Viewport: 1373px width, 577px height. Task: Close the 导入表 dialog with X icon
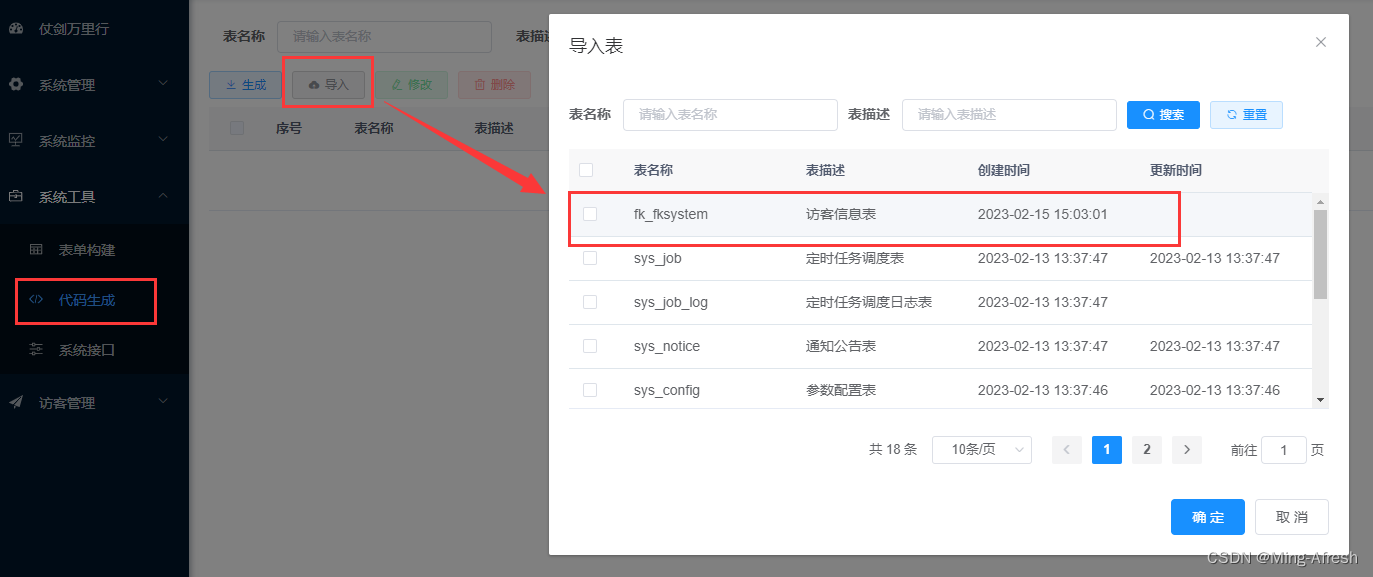[1321, 42]
